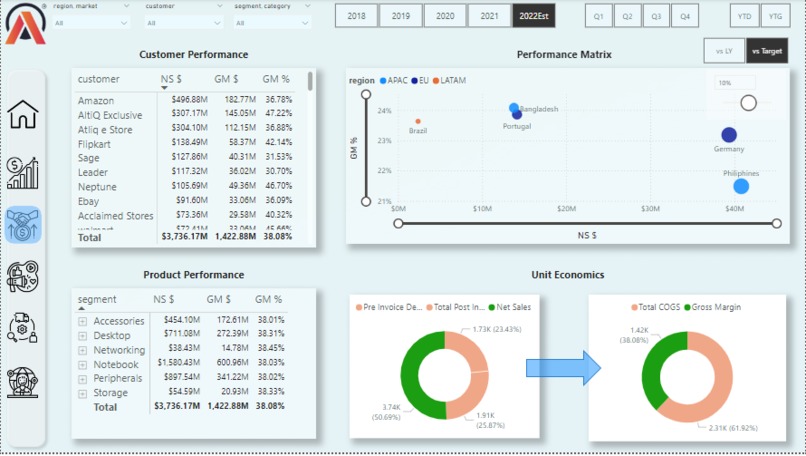
Task: Expand the Storage segment row
Action: coord(82,394)
